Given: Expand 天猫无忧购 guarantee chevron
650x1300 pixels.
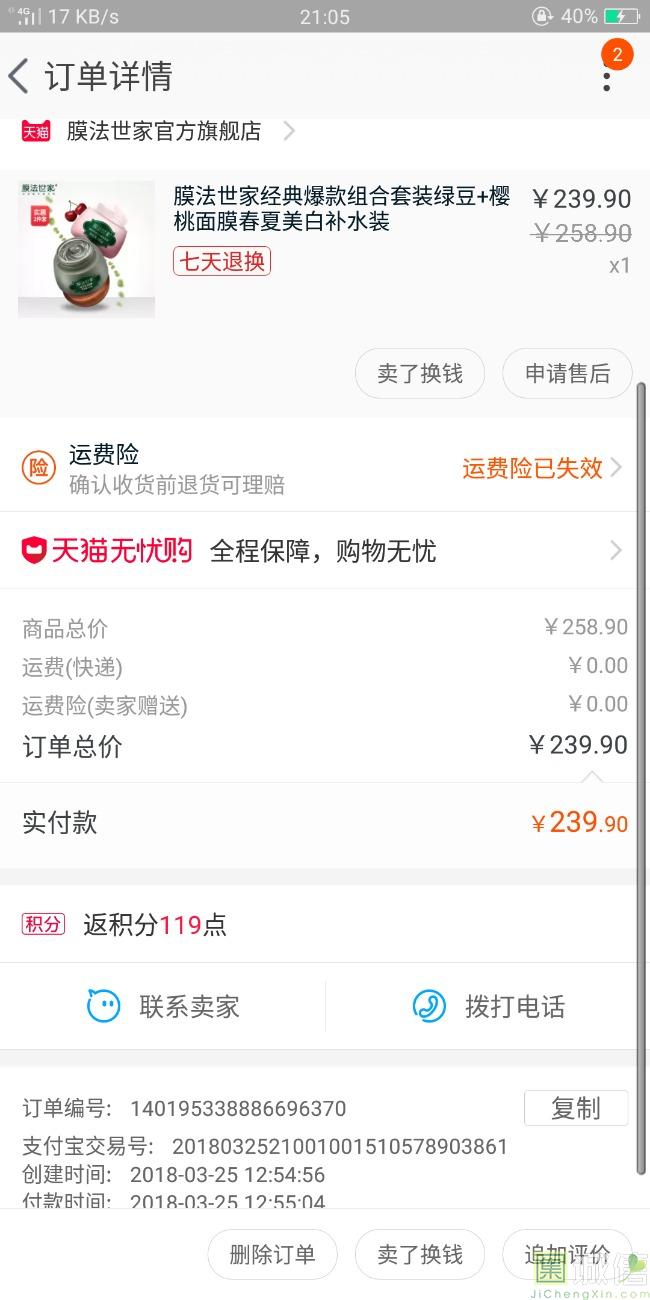Looking at the screenshot, I should pyautogui.click(x=616, y=550).
